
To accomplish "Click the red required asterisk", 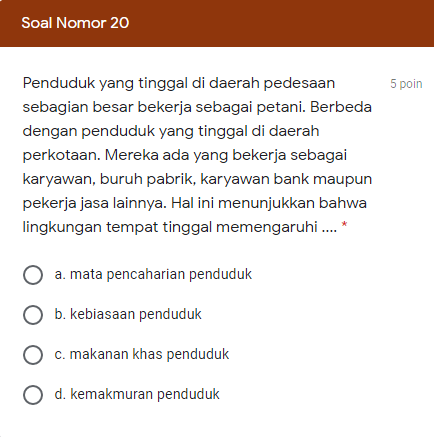I will pyautogui.click(x=345, y=225).
